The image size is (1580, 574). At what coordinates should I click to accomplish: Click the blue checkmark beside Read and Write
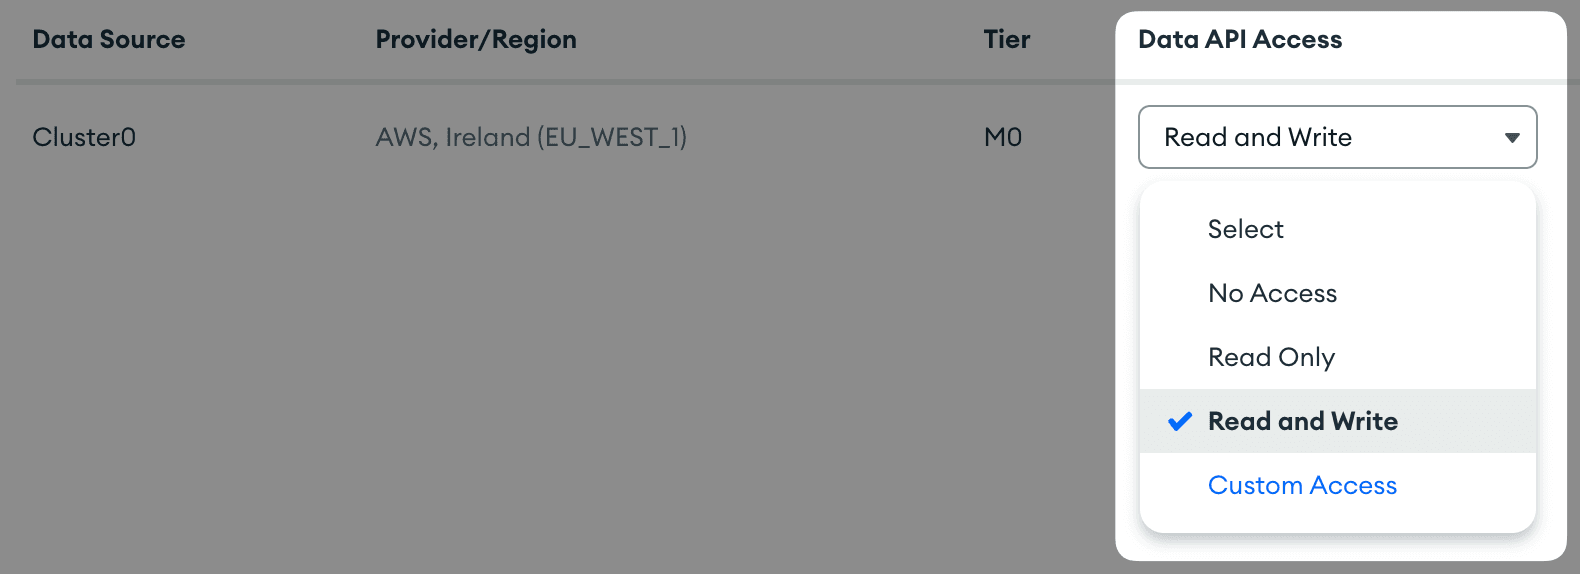[x=1180, y=421]
